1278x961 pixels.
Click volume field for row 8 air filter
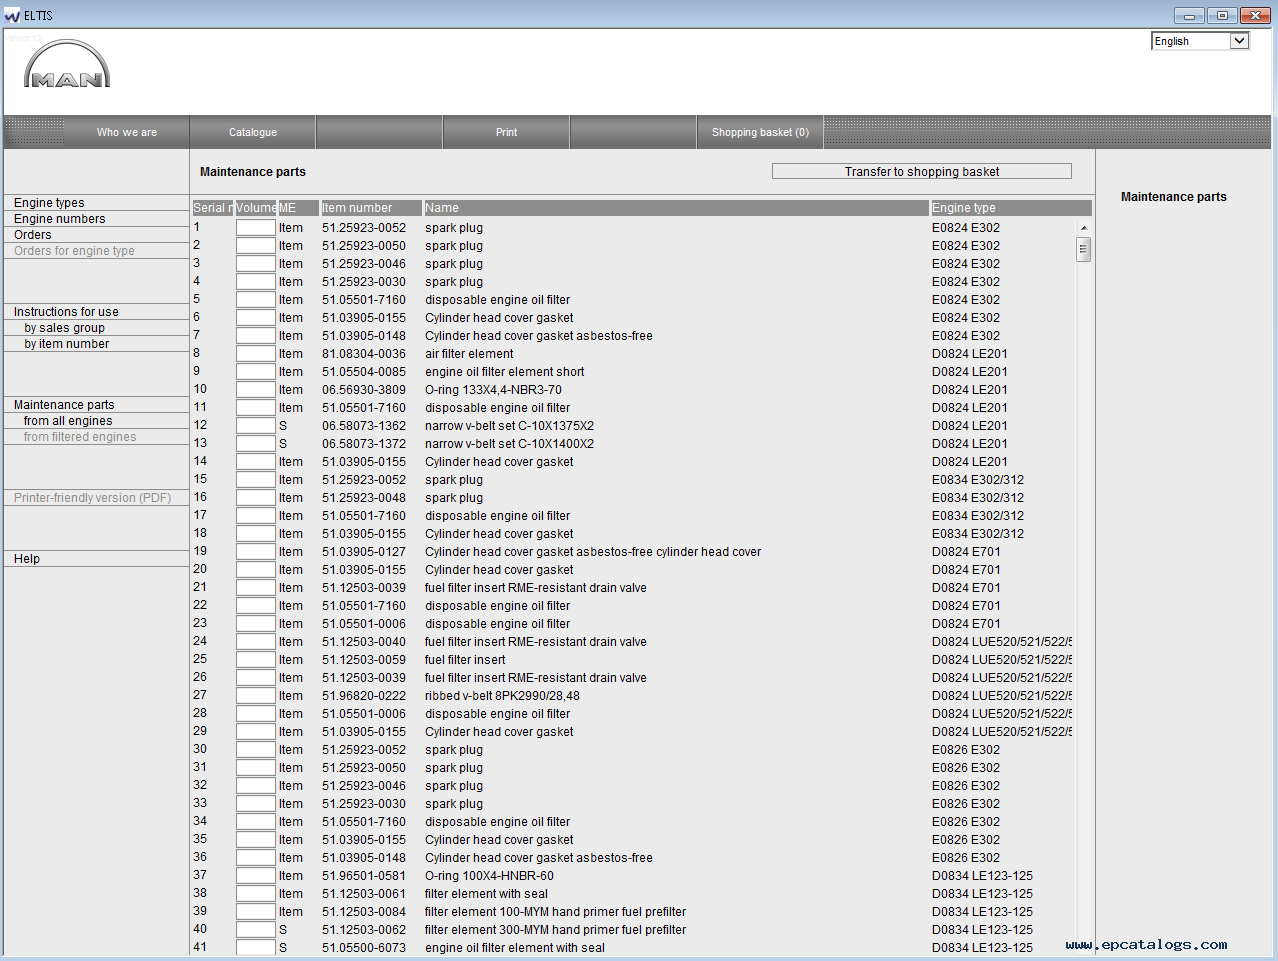pyautogui.click(x=256, y=354)
